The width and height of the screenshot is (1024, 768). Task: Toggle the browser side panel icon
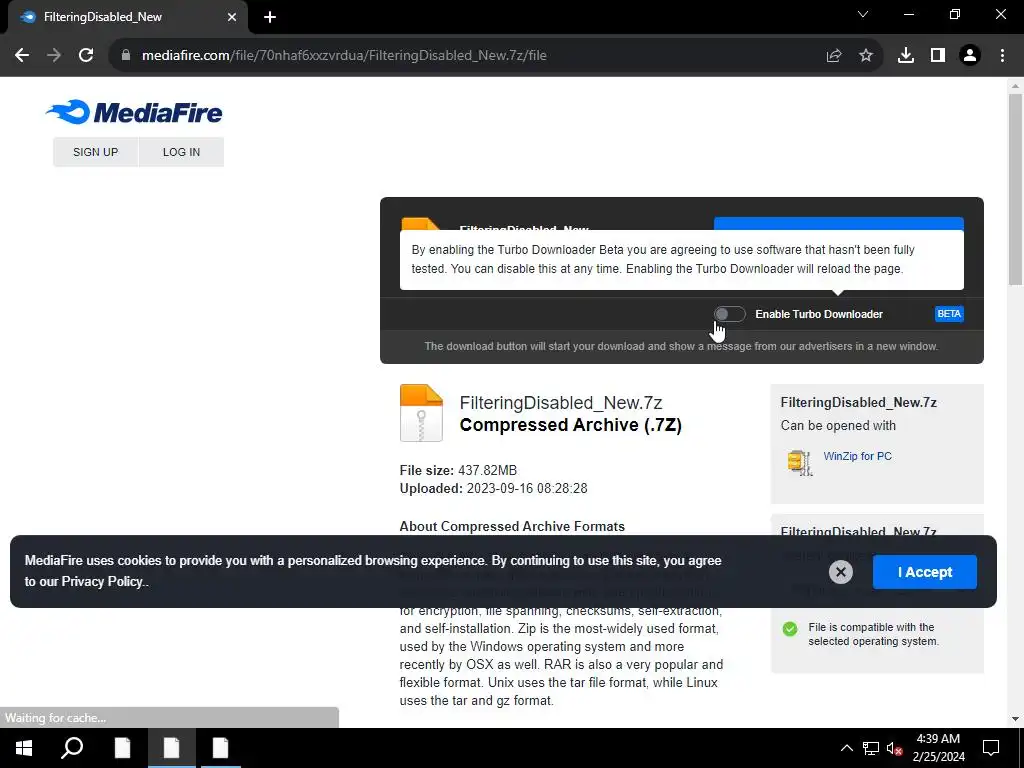pyautogui.click(x=938, y=56)
